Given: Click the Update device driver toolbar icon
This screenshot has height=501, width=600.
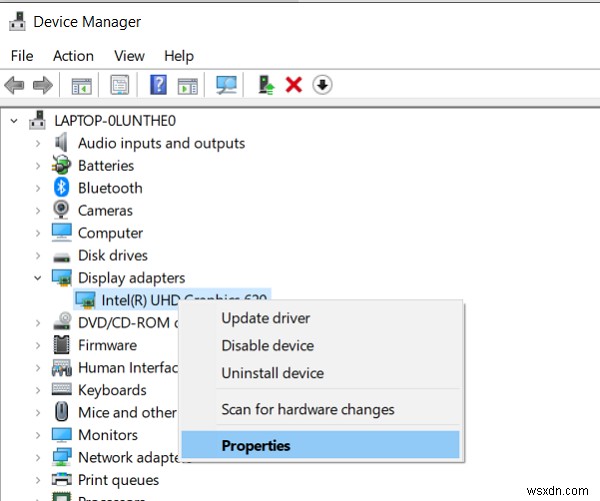Looking at the screenshot, I should [266, 85].
